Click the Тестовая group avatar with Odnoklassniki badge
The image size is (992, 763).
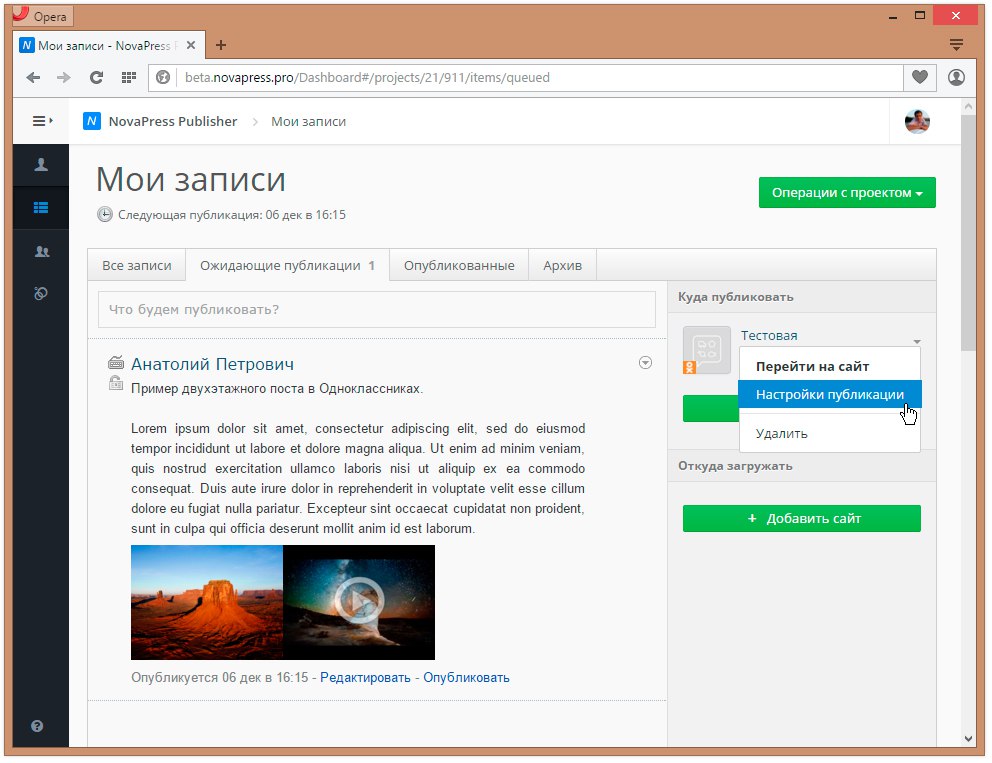pos(707,350)
